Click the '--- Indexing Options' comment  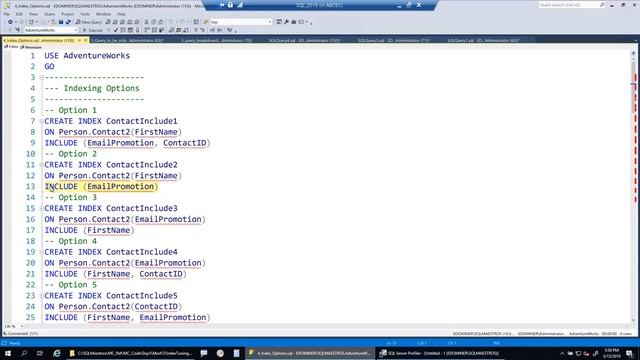[92, 88]
